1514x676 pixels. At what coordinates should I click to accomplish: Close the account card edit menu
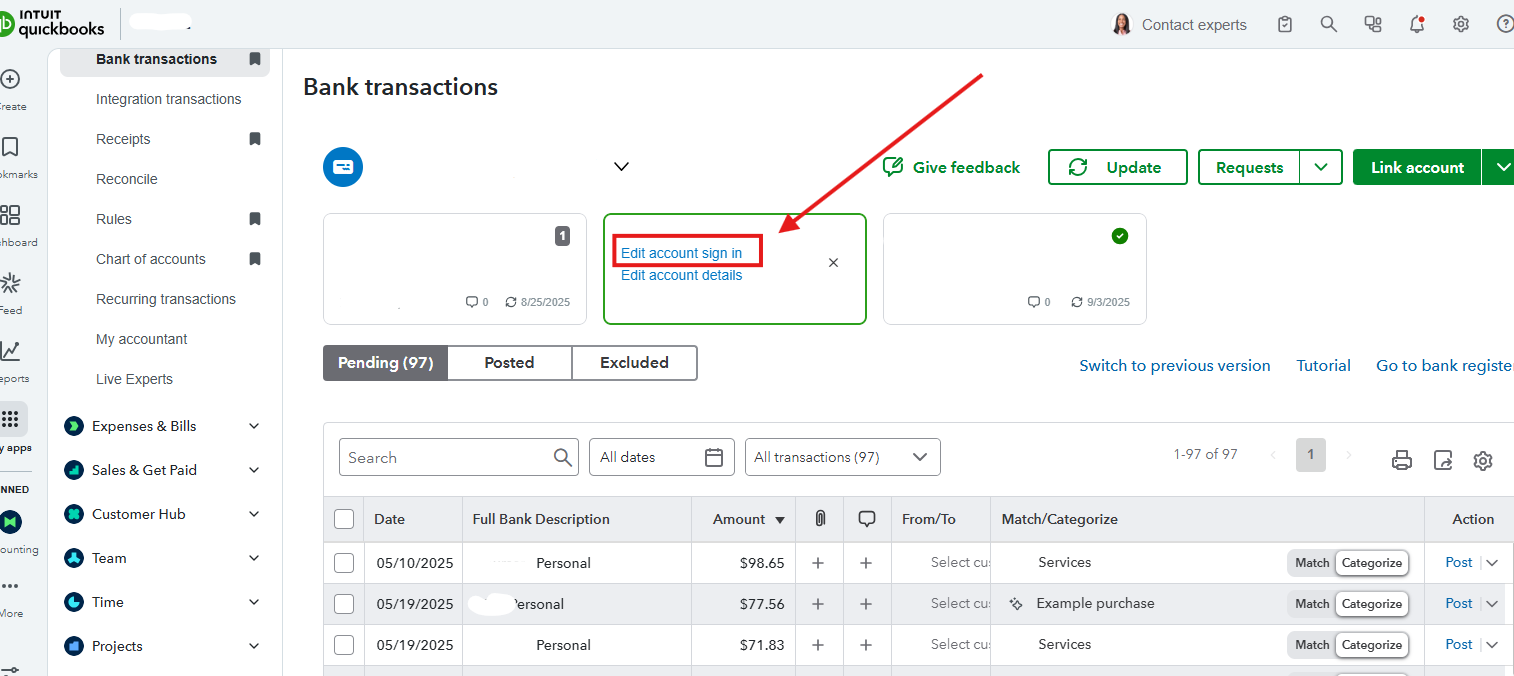coord(833,263)
